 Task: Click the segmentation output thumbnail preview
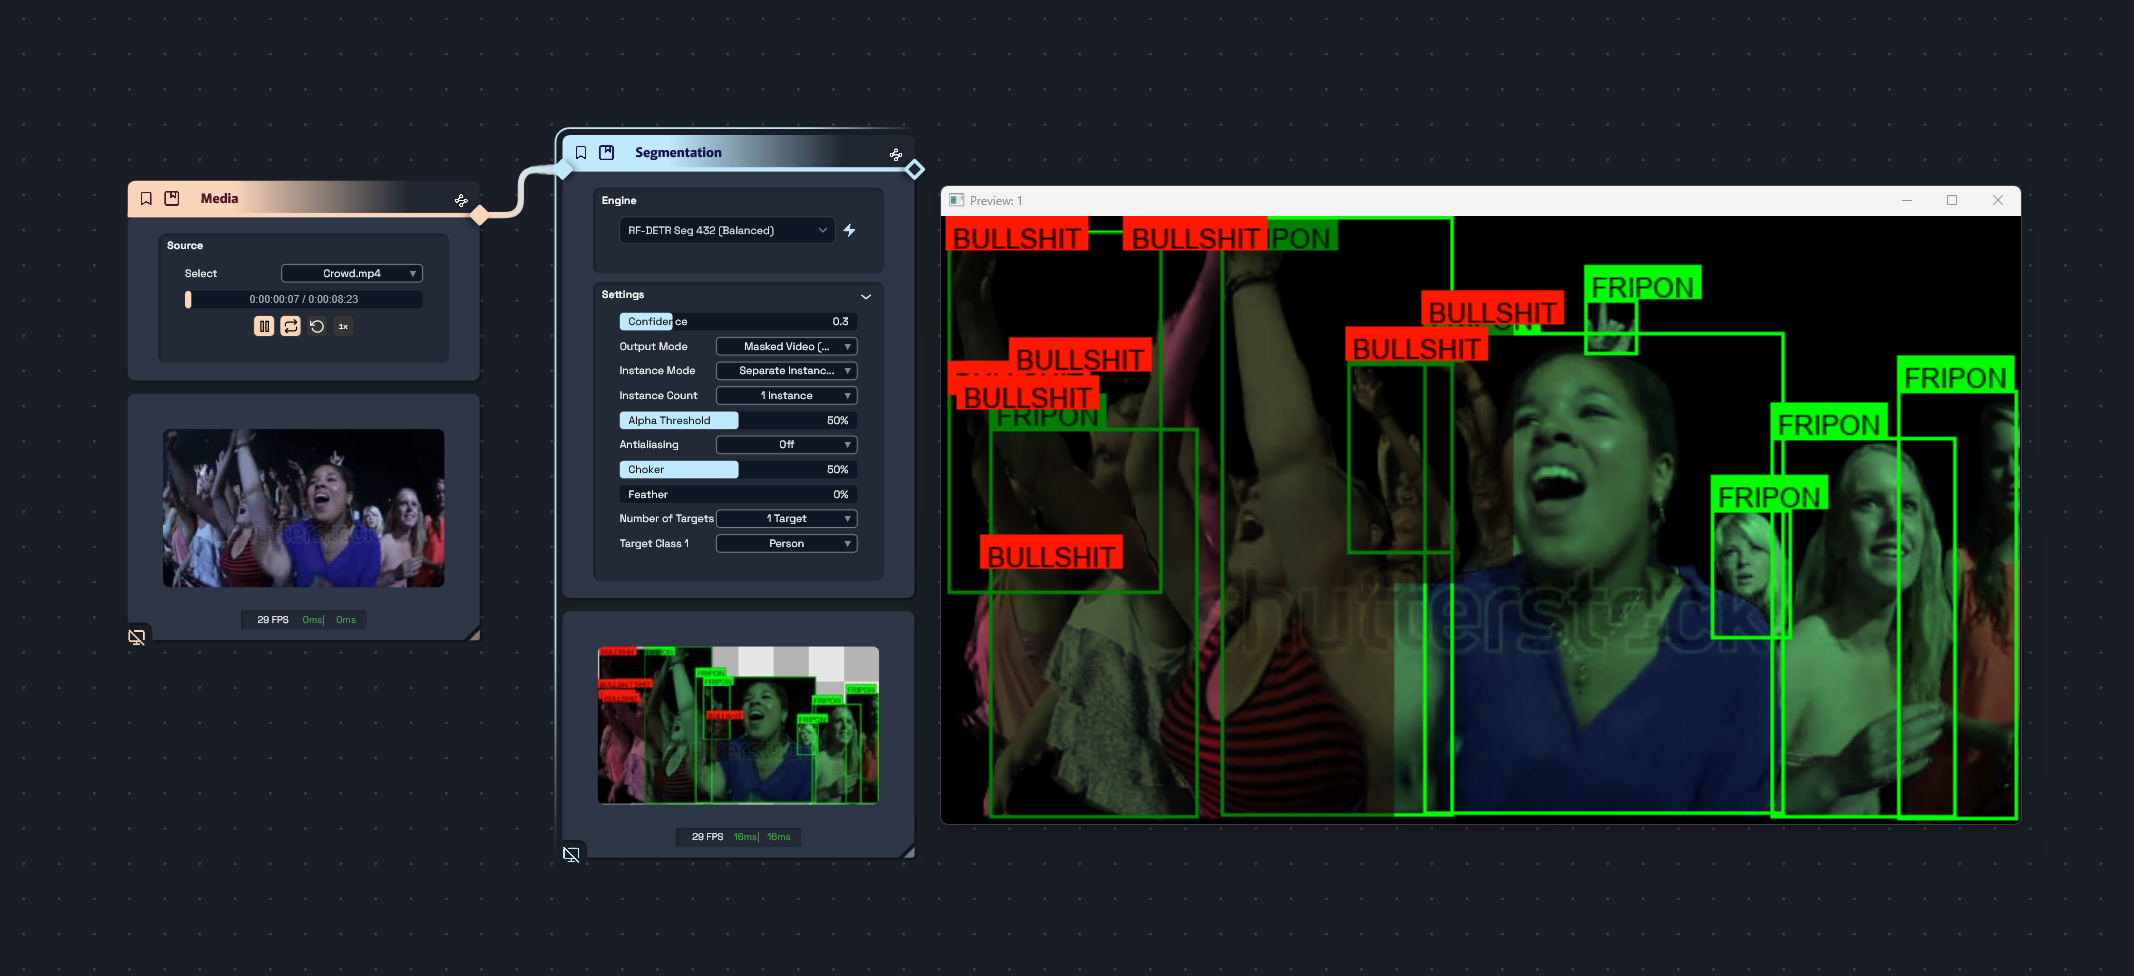click(x=738, y=725)
